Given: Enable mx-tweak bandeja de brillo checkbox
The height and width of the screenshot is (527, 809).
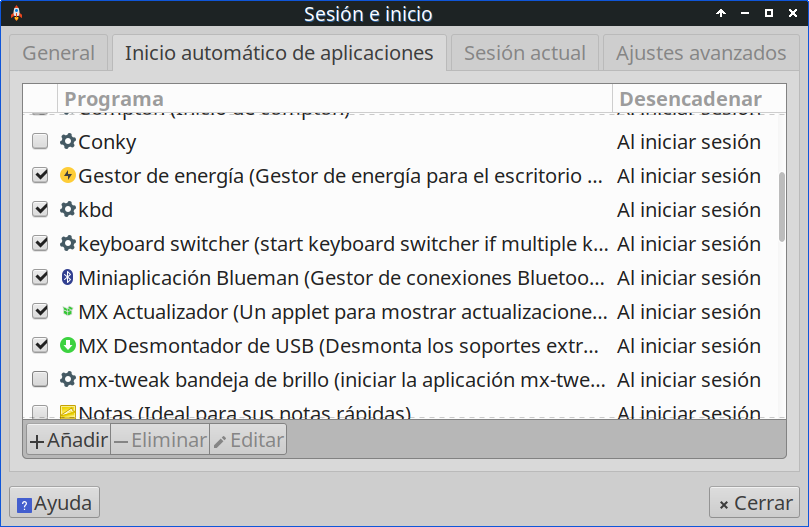Looking at the screenshot, I should 40,379.
